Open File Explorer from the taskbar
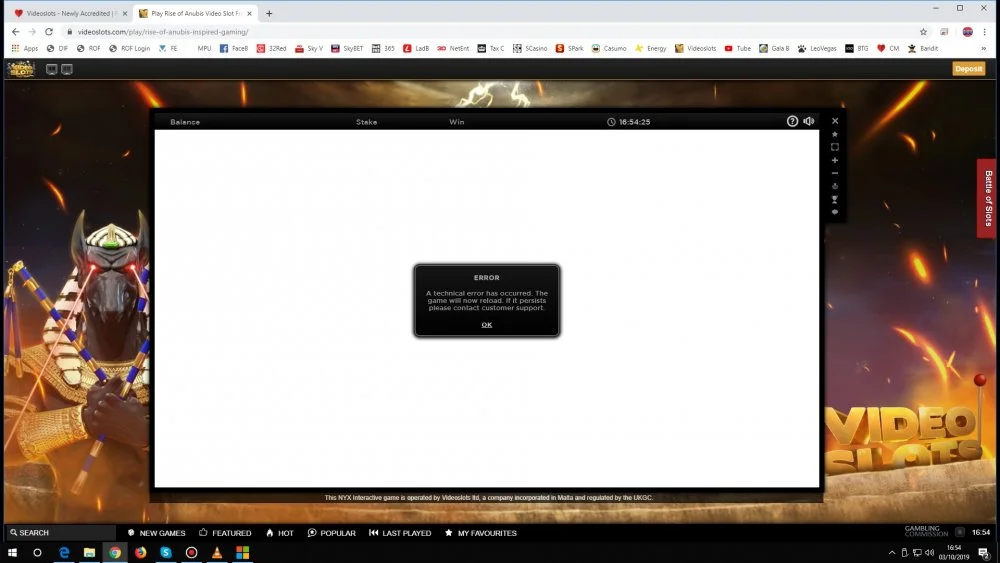Viewport: 1000px width, 563px height. click(x=89, y=552)
